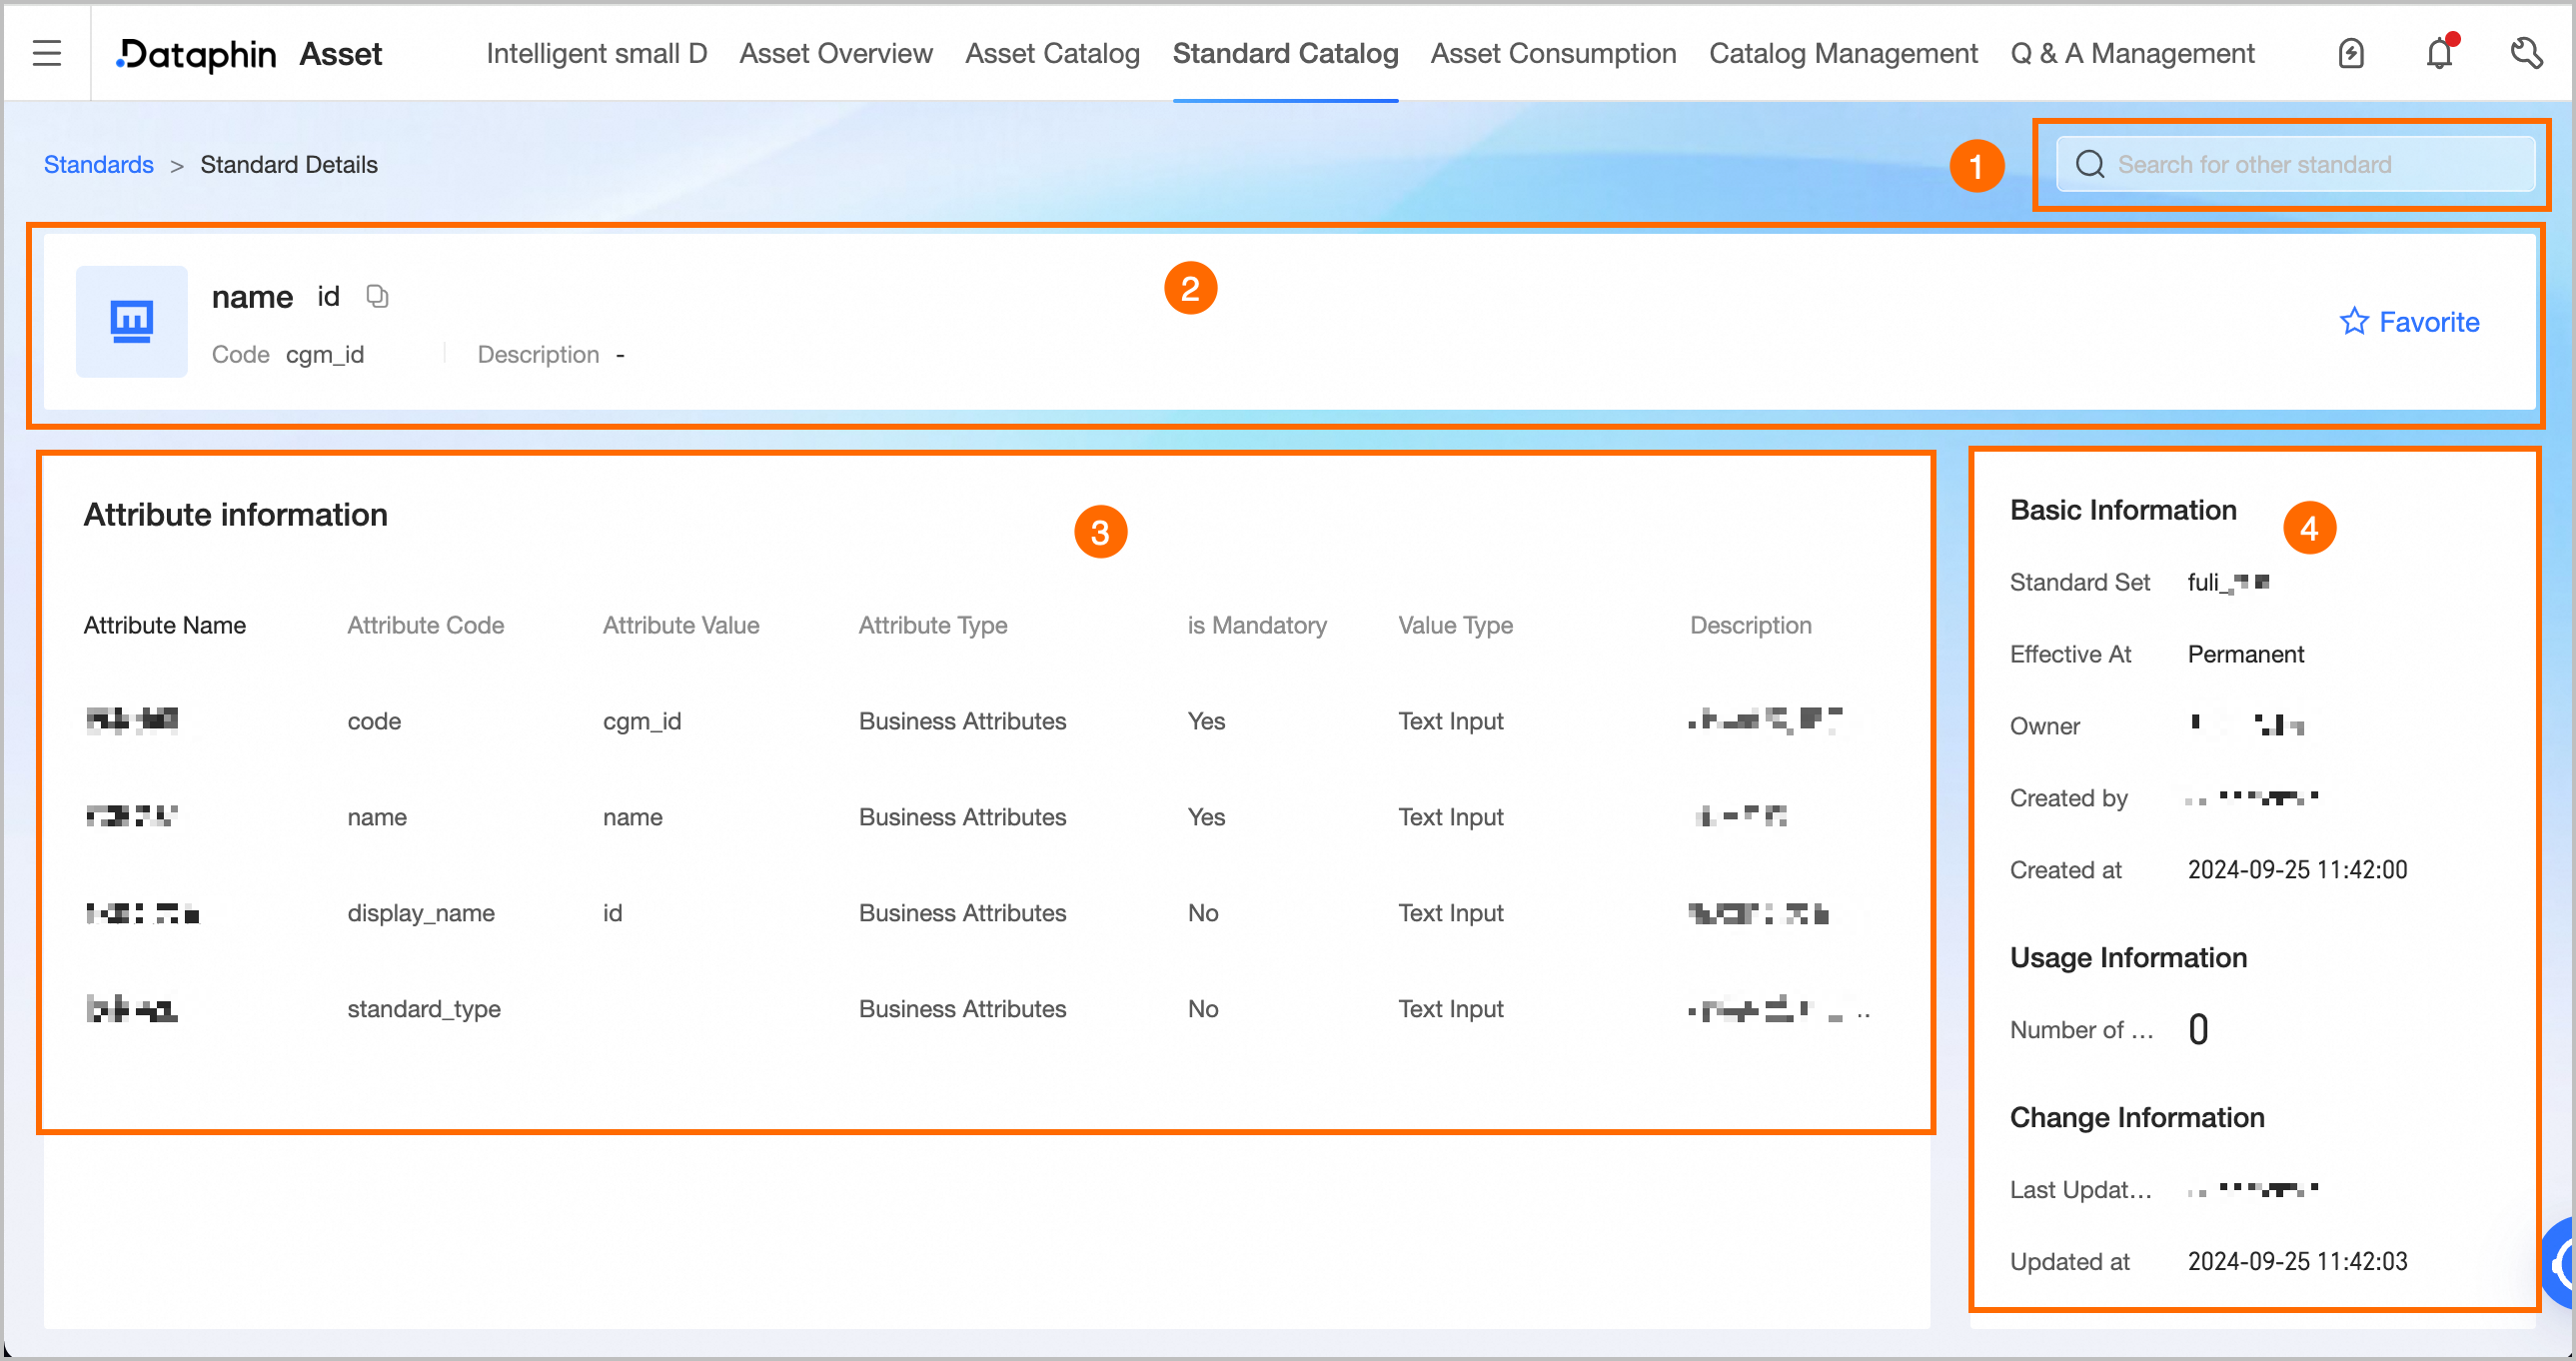The width and height of the screenshot is (2576, 1361).
Task: Click the Description column header
Action: click(1750, 625)
